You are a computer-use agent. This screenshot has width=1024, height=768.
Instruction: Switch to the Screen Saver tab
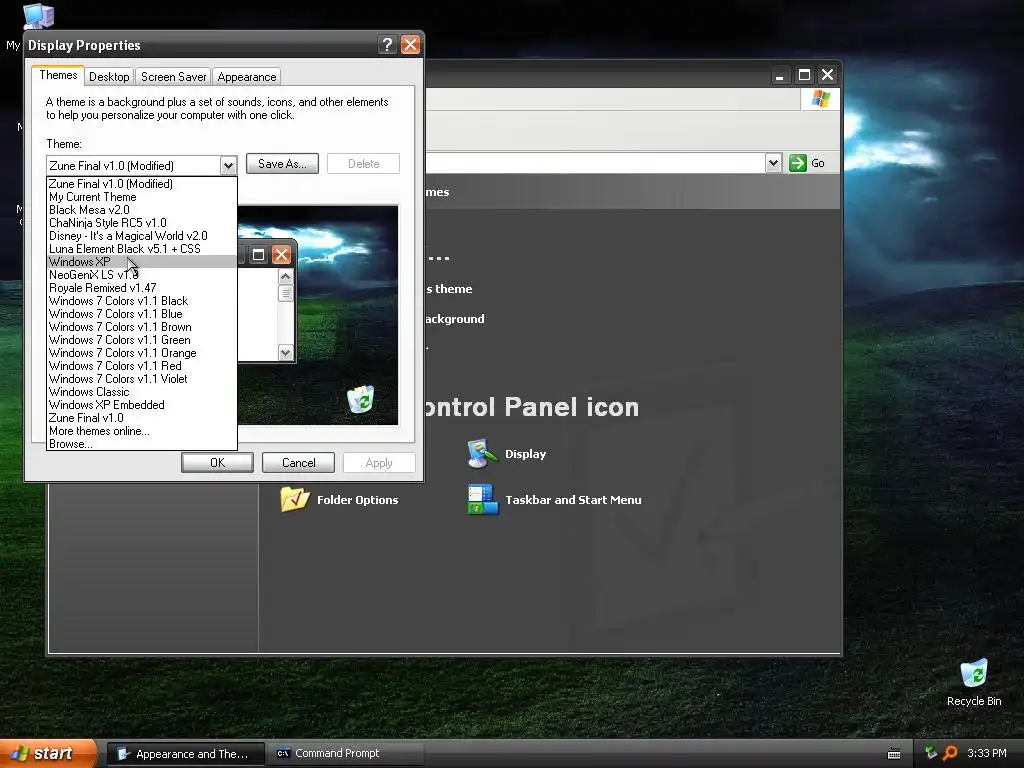click(x=174, y=76)
